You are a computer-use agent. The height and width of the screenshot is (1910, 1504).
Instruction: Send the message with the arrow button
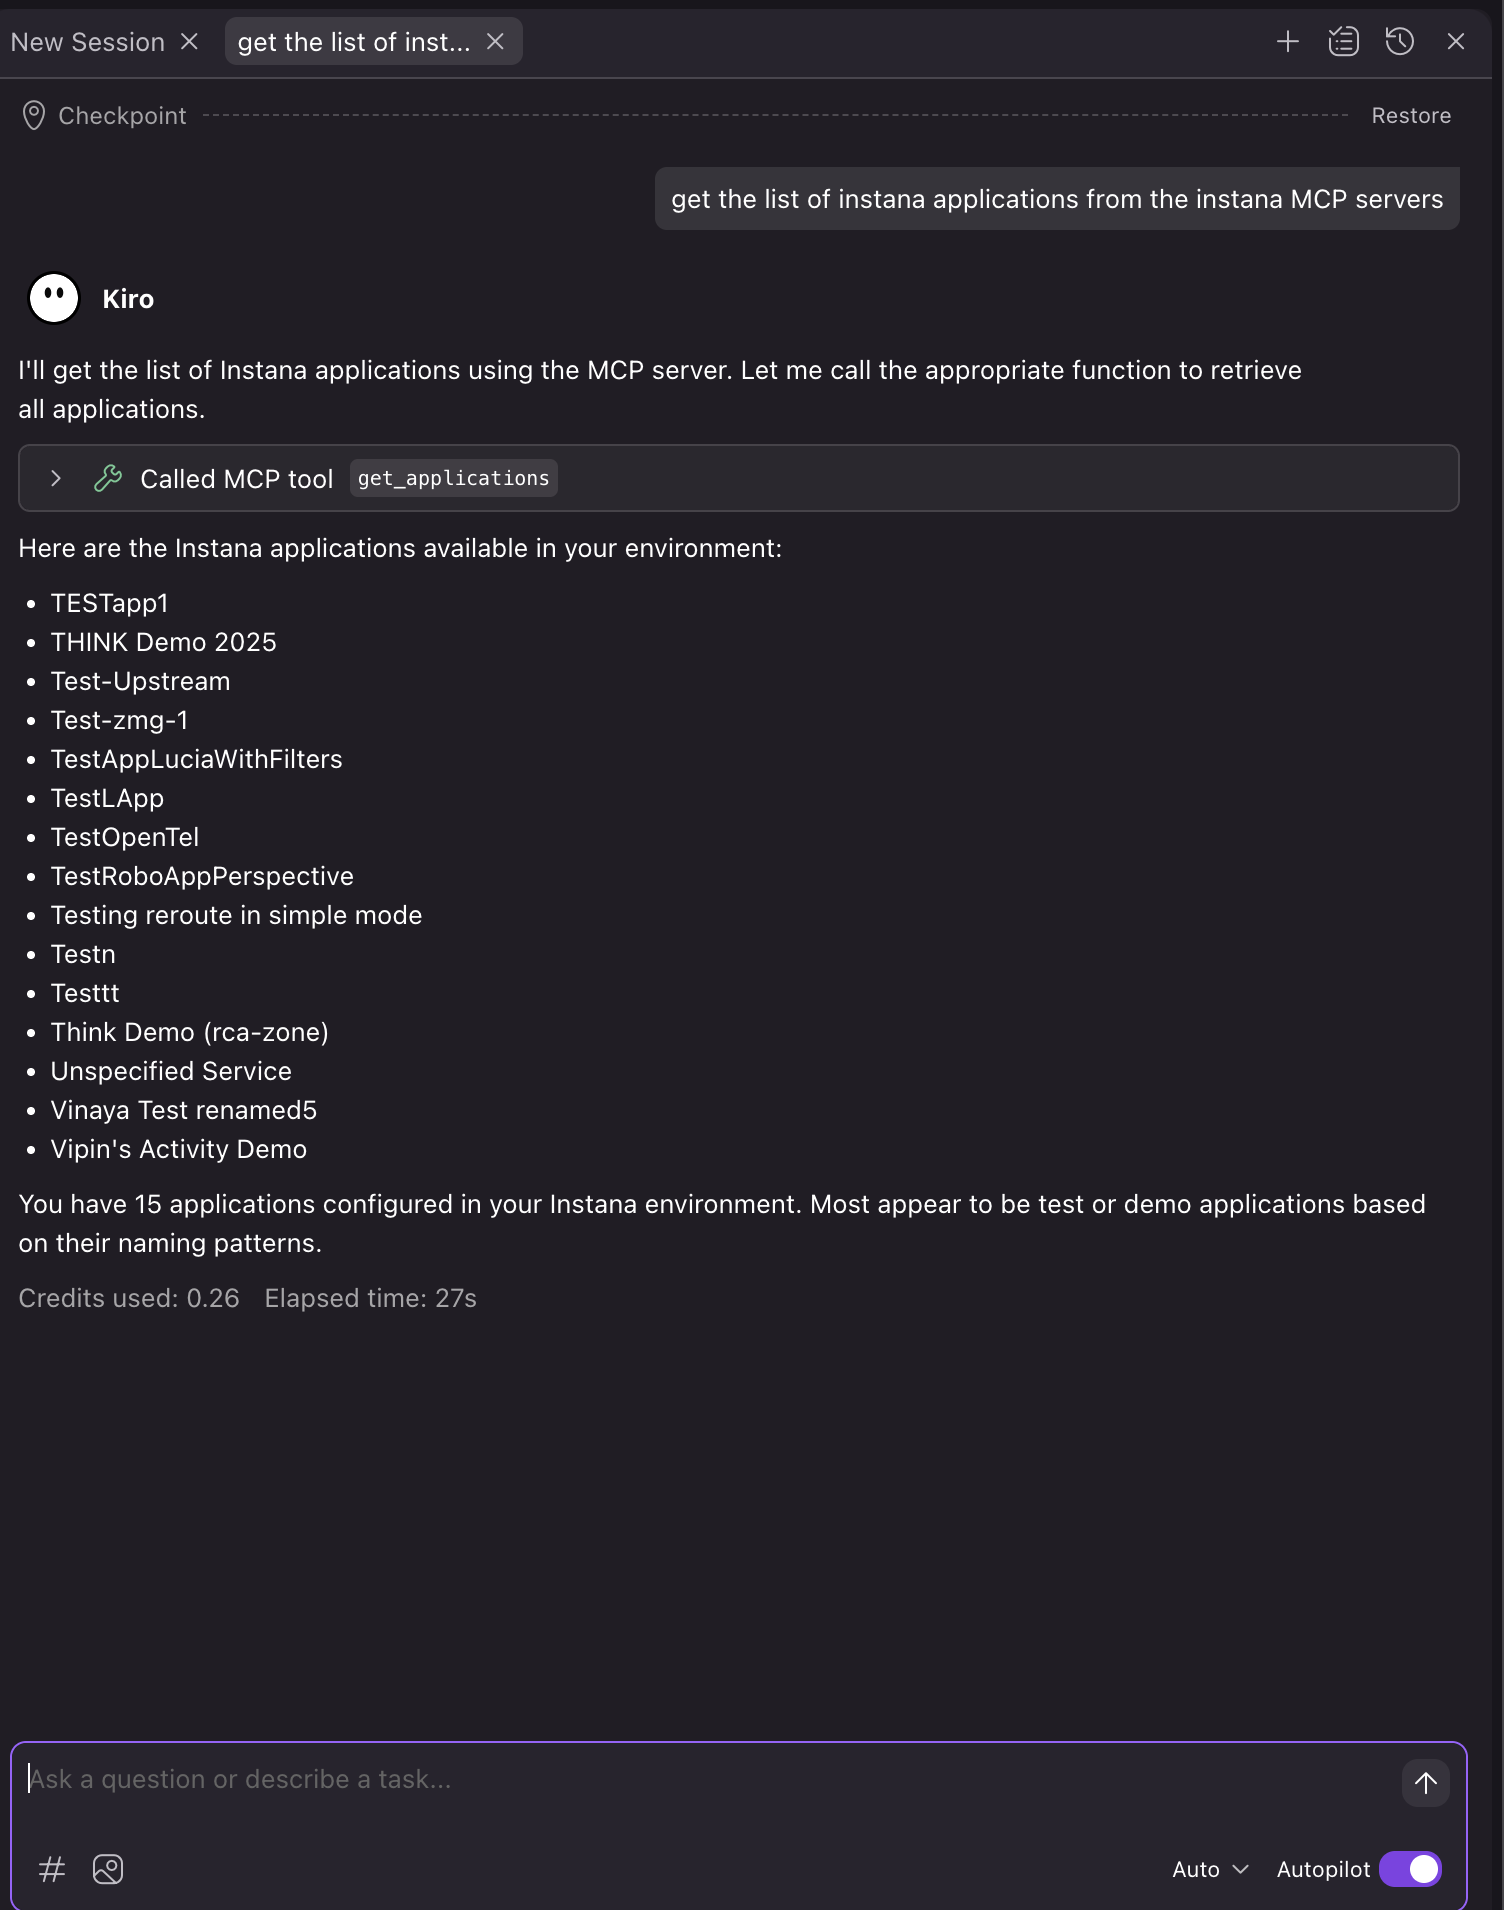1424,1782
